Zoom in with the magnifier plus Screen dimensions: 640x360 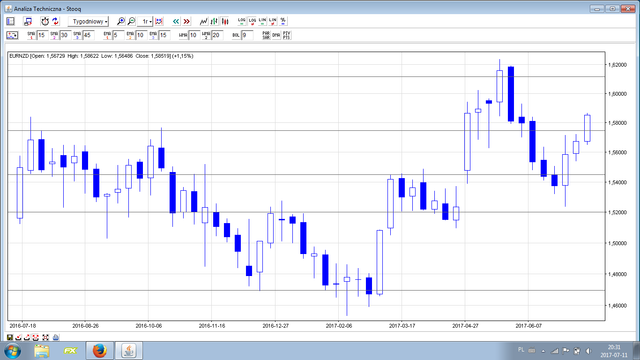coord(121,21)
